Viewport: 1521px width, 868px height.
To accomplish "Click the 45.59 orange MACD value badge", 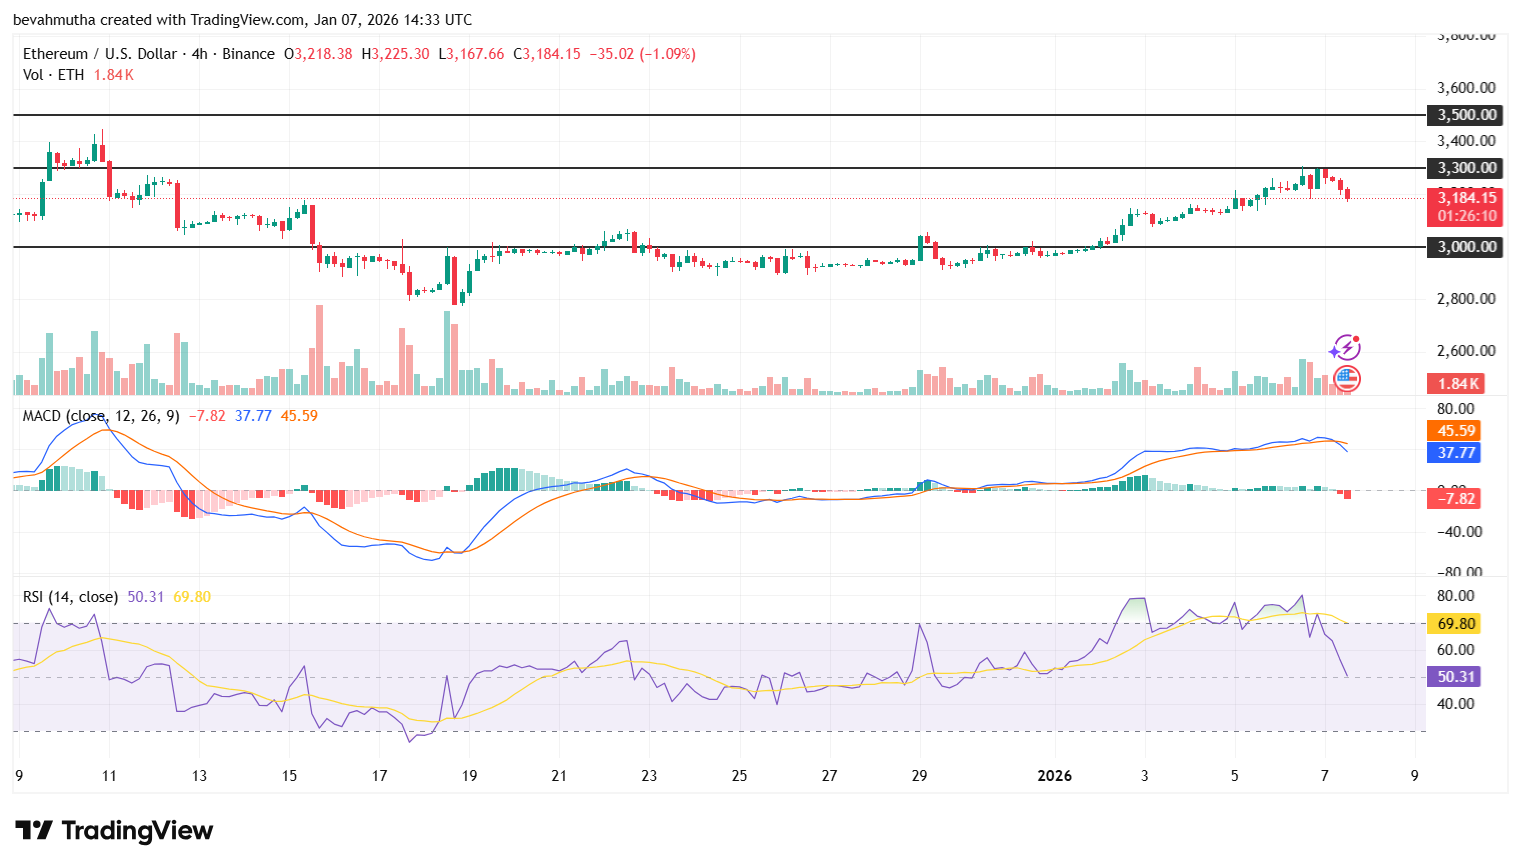I will (1455, 431).
